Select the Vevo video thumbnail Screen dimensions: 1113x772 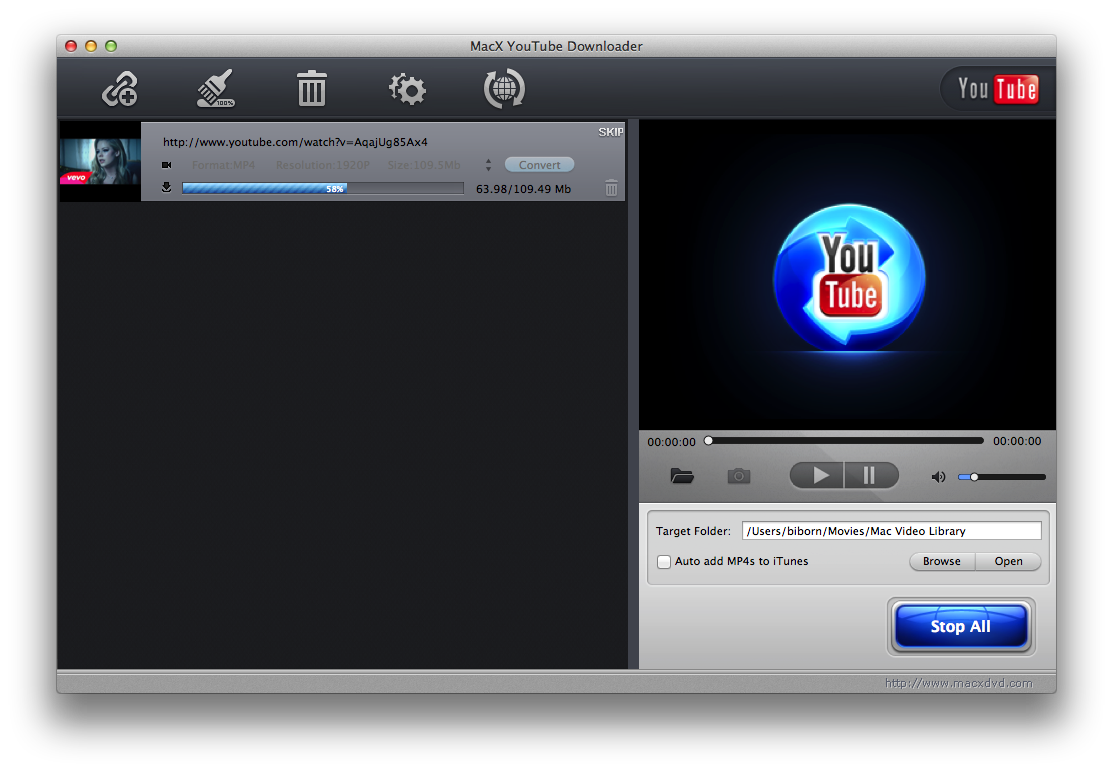point(100,162)
